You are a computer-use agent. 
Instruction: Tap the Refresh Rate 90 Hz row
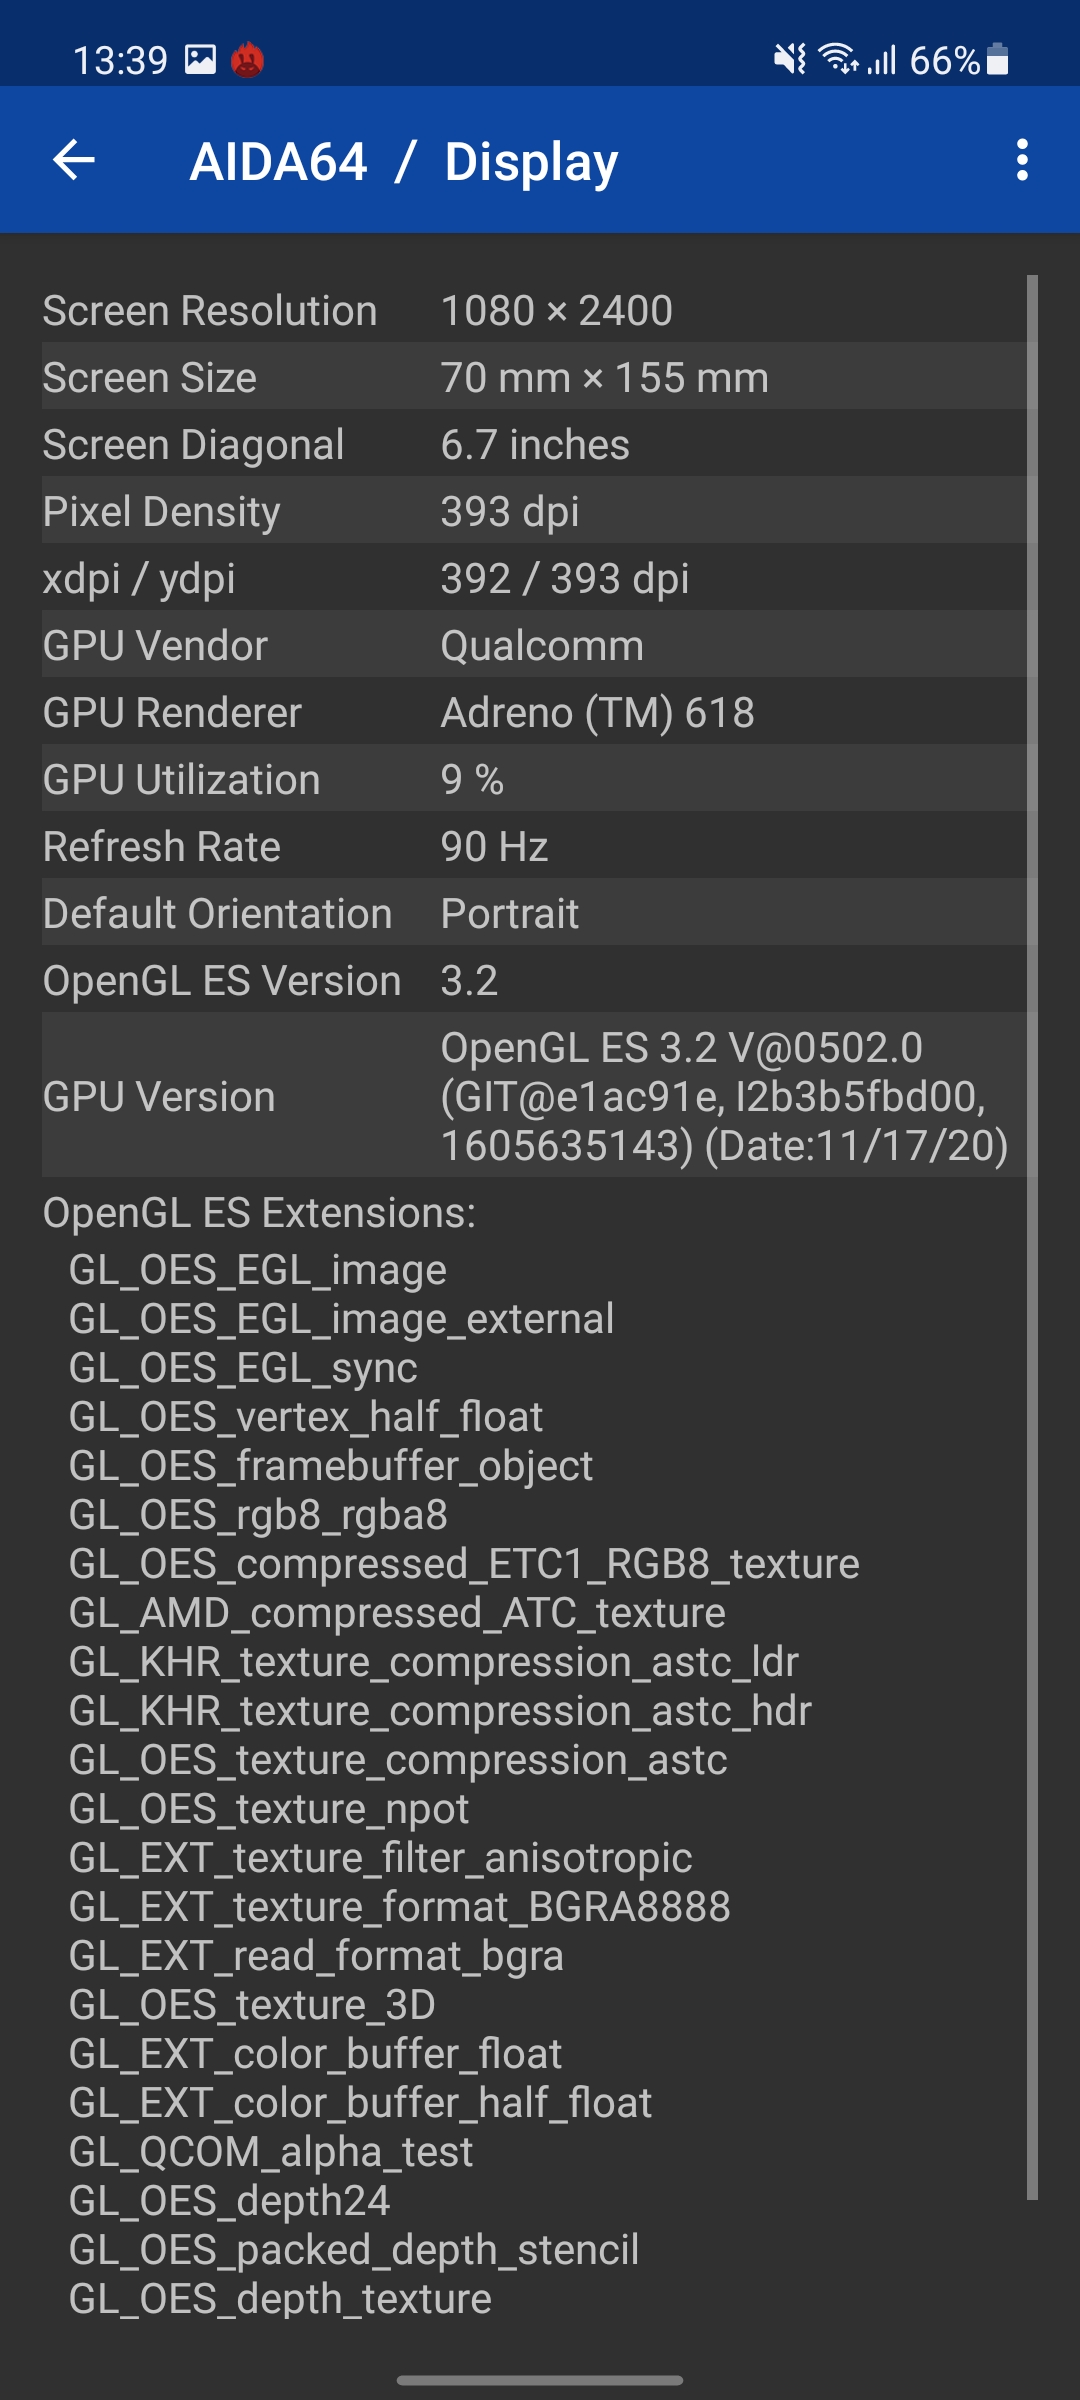click(x=534, y=846)
